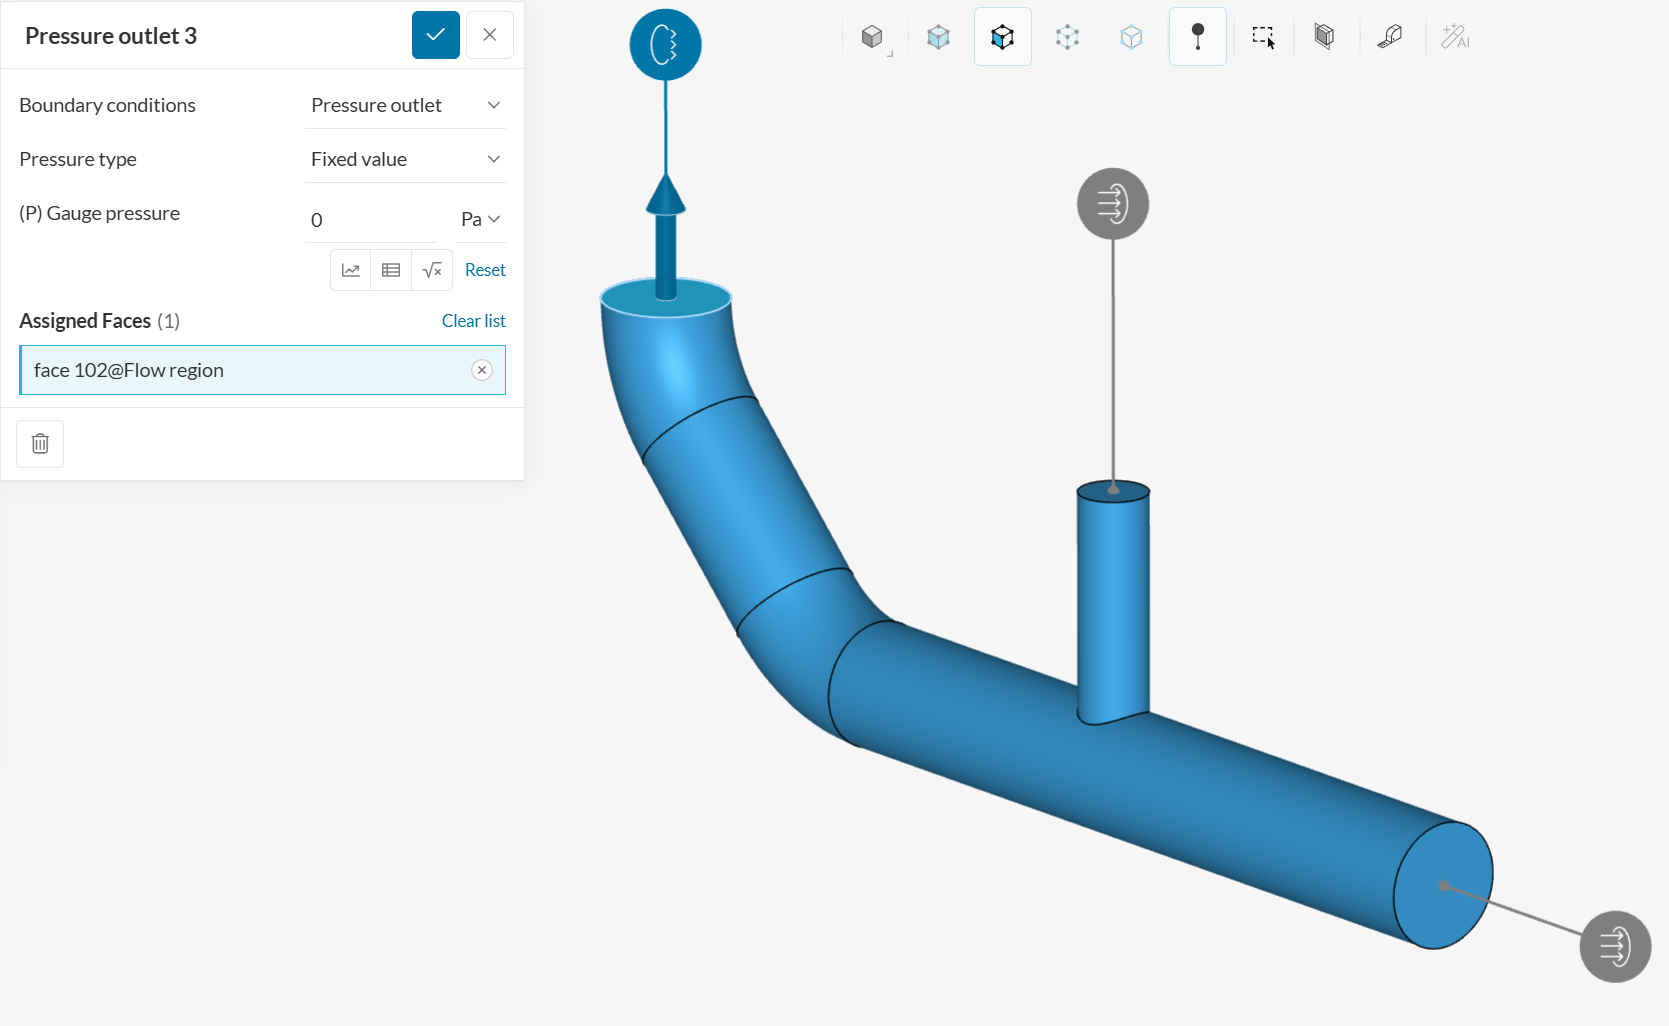
Task: Open the table input icon
Action: [391, 270]
